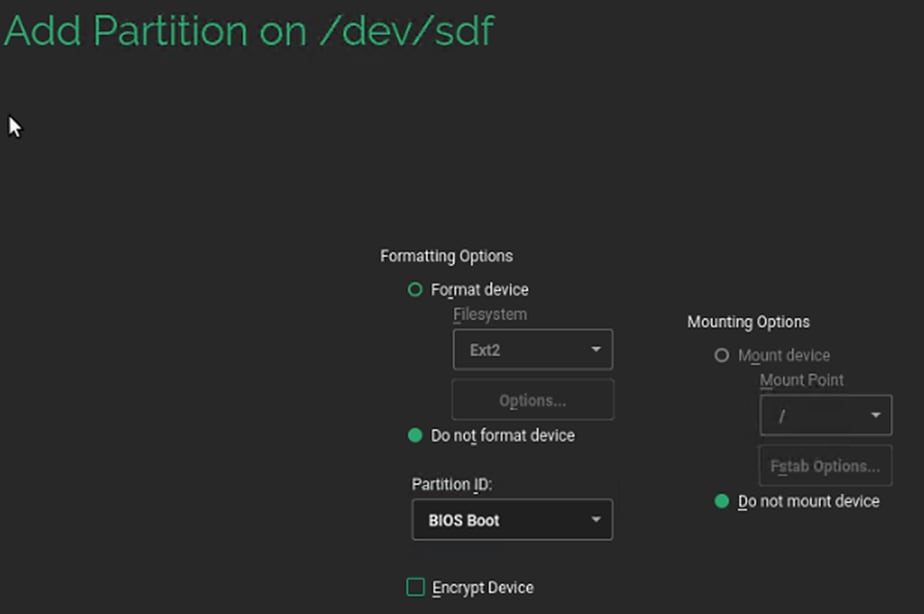
Task: Click the "/" text in the Mount Point field
Action: tap(782, 416)
